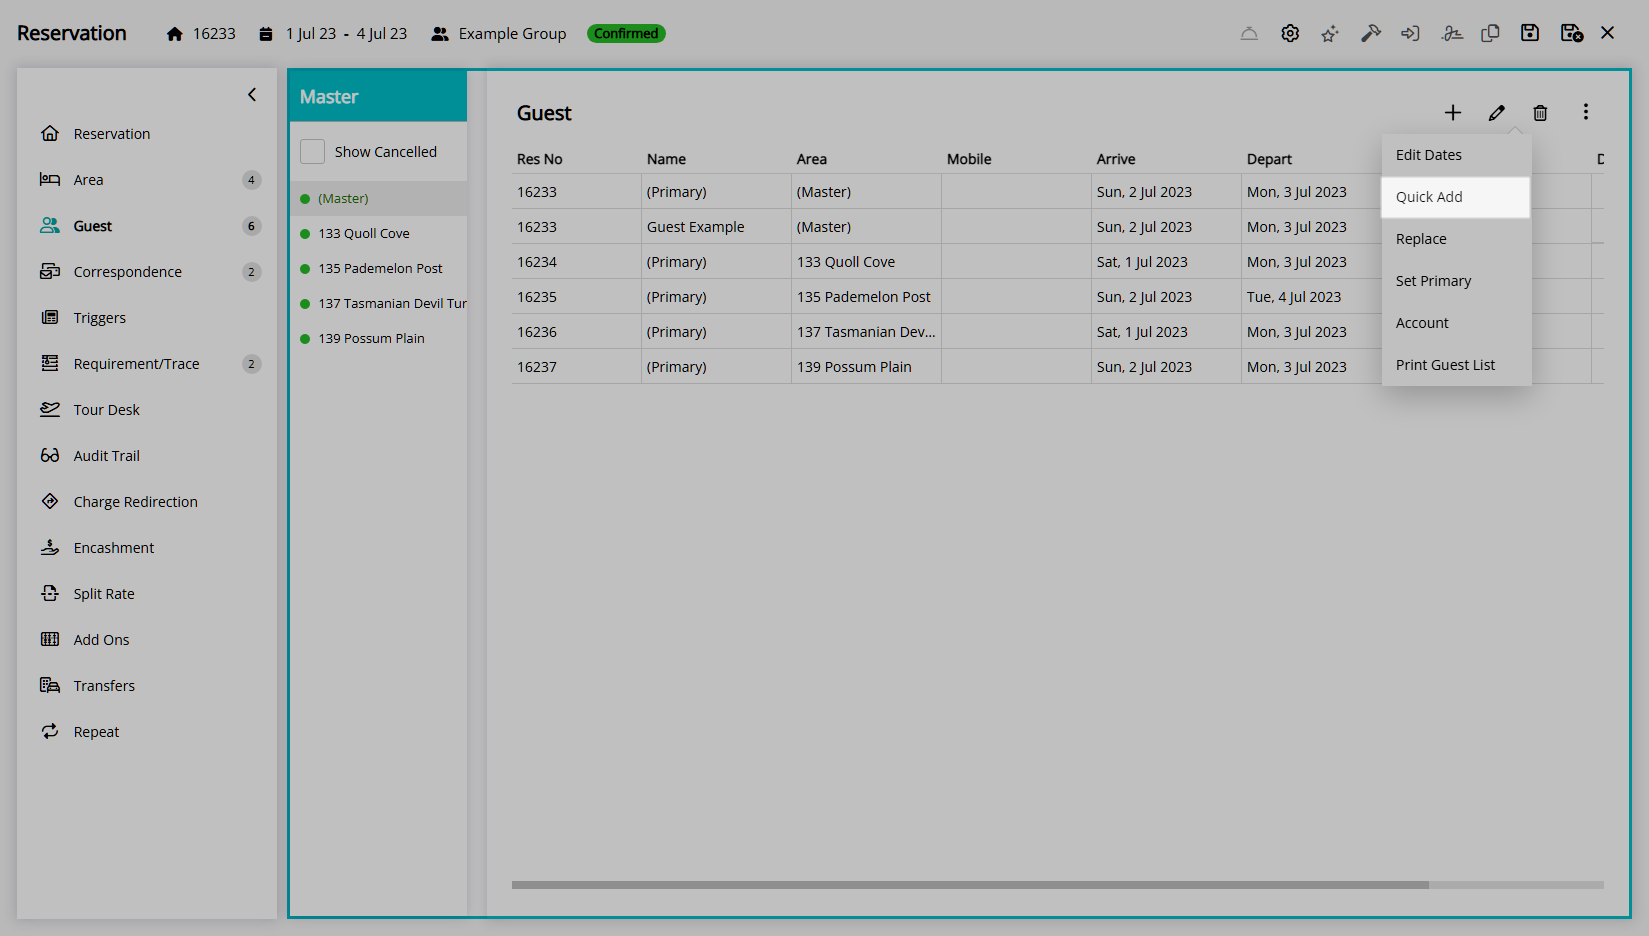Viewport: 1649px width, 936px height.
Task: Open Encashment in the sidebar
Action: [x=113, y=548]
